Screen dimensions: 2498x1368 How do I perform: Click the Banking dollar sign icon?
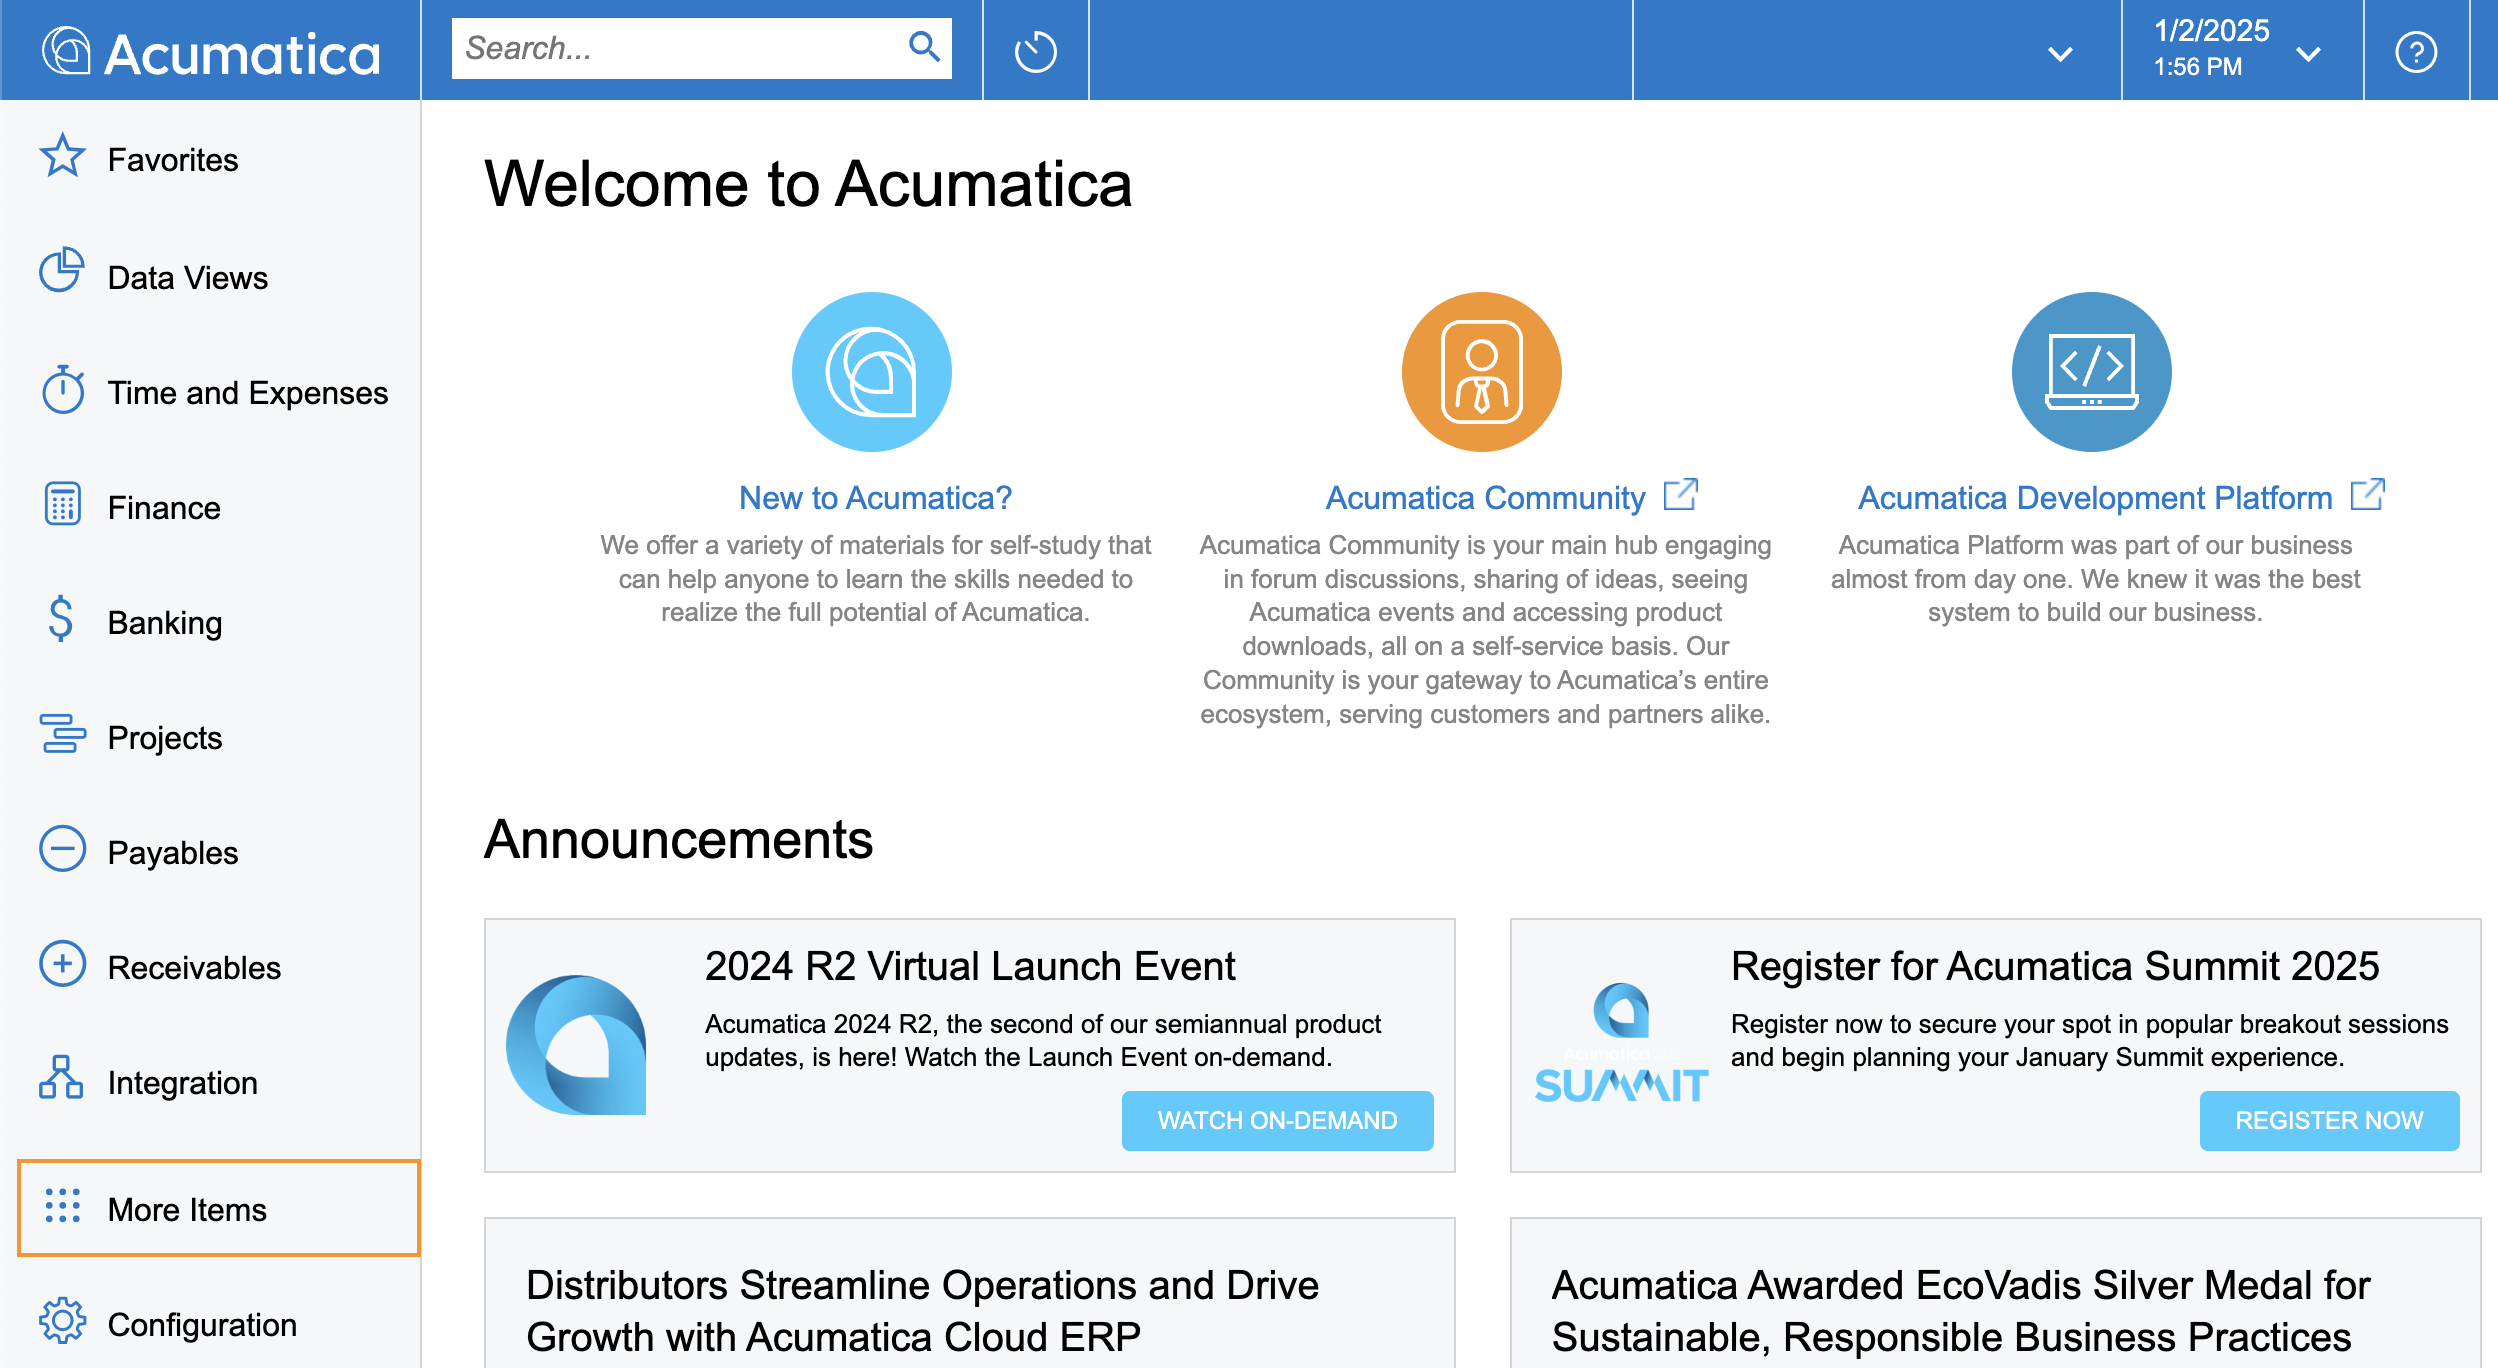60,619
